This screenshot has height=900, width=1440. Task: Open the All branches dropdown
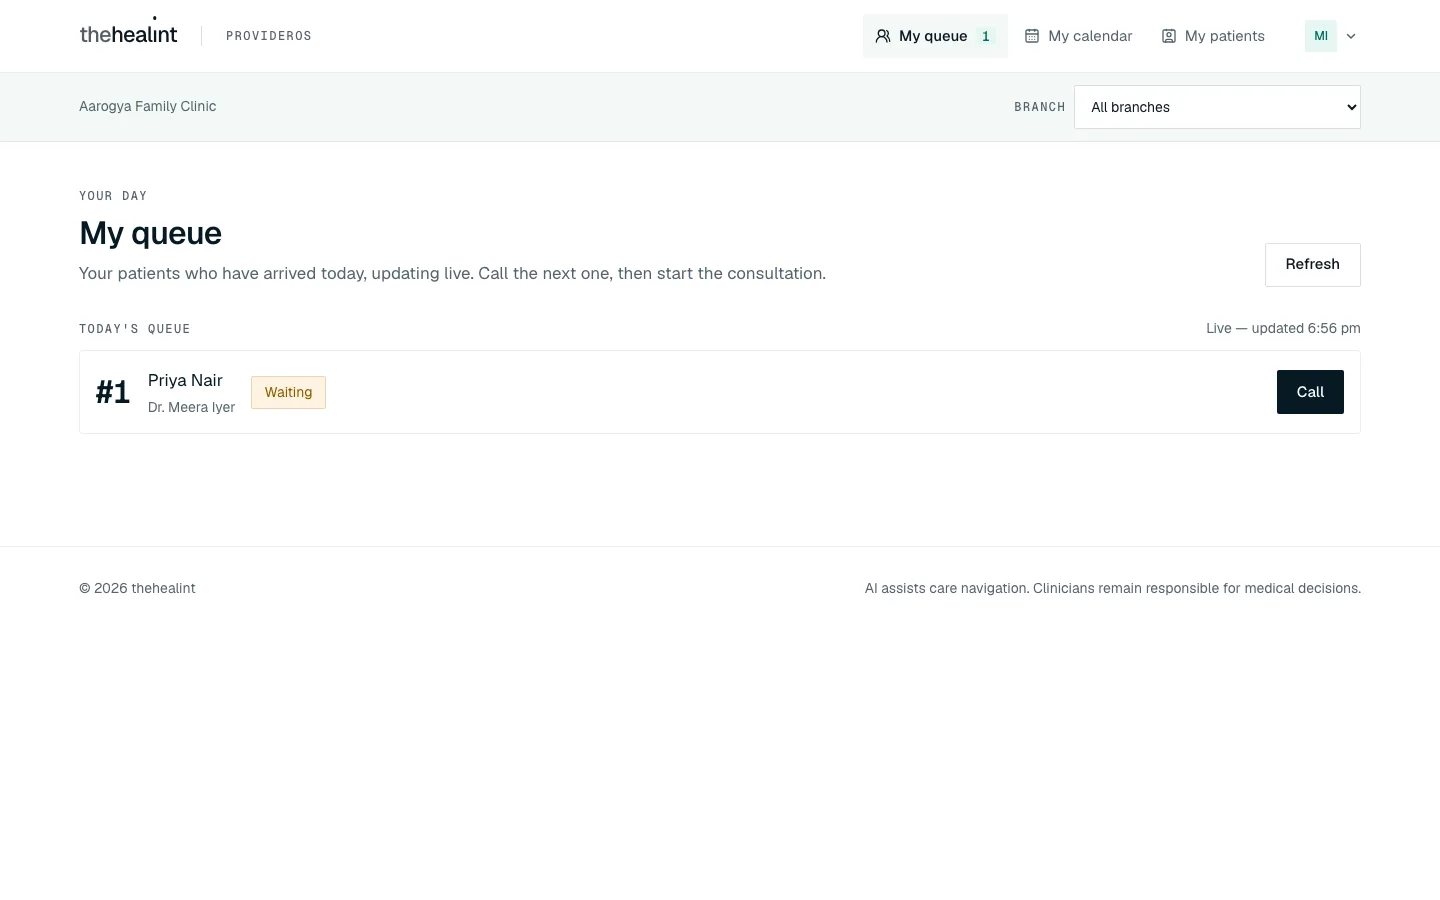coord(1217,107)
